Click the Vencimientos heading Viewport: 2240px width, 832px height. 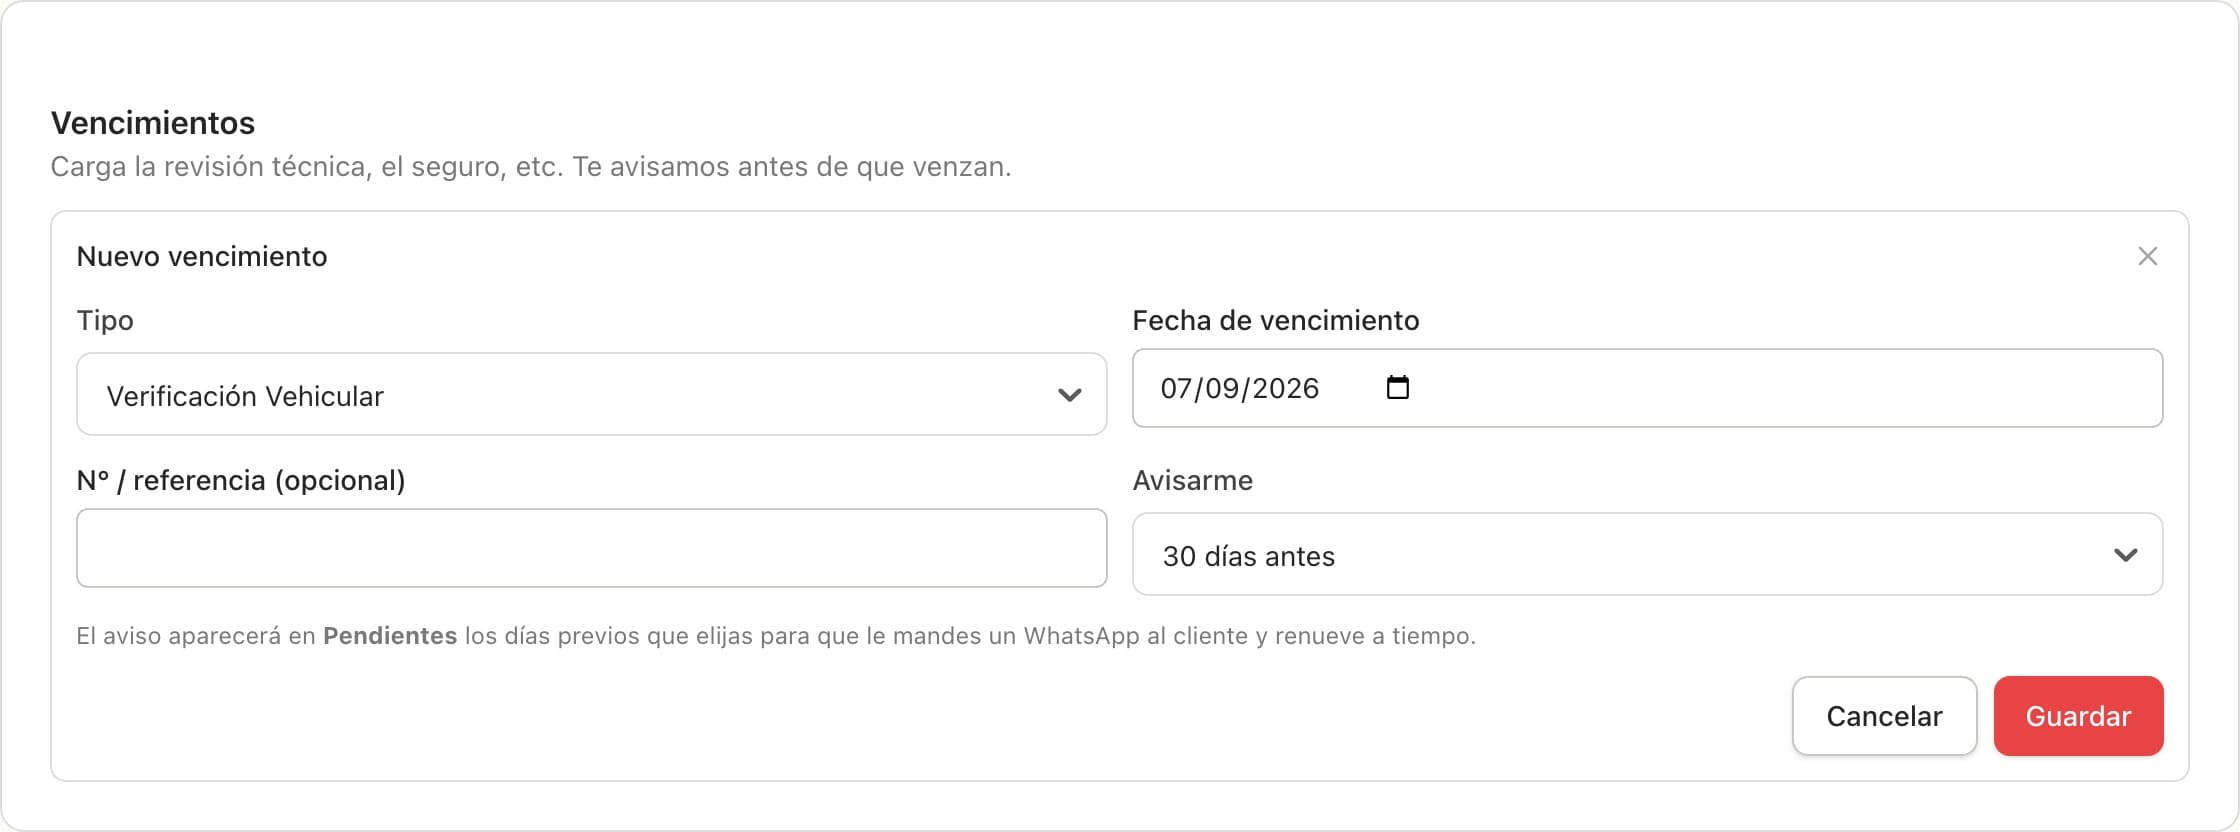[x=153, y=123]
